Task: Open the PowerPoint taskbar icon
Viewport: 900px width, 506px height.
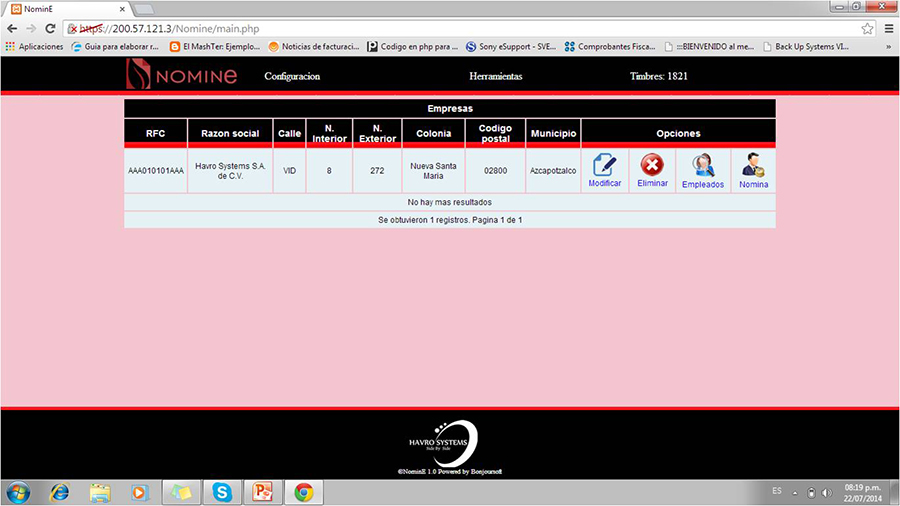Action: pos(263,492)
